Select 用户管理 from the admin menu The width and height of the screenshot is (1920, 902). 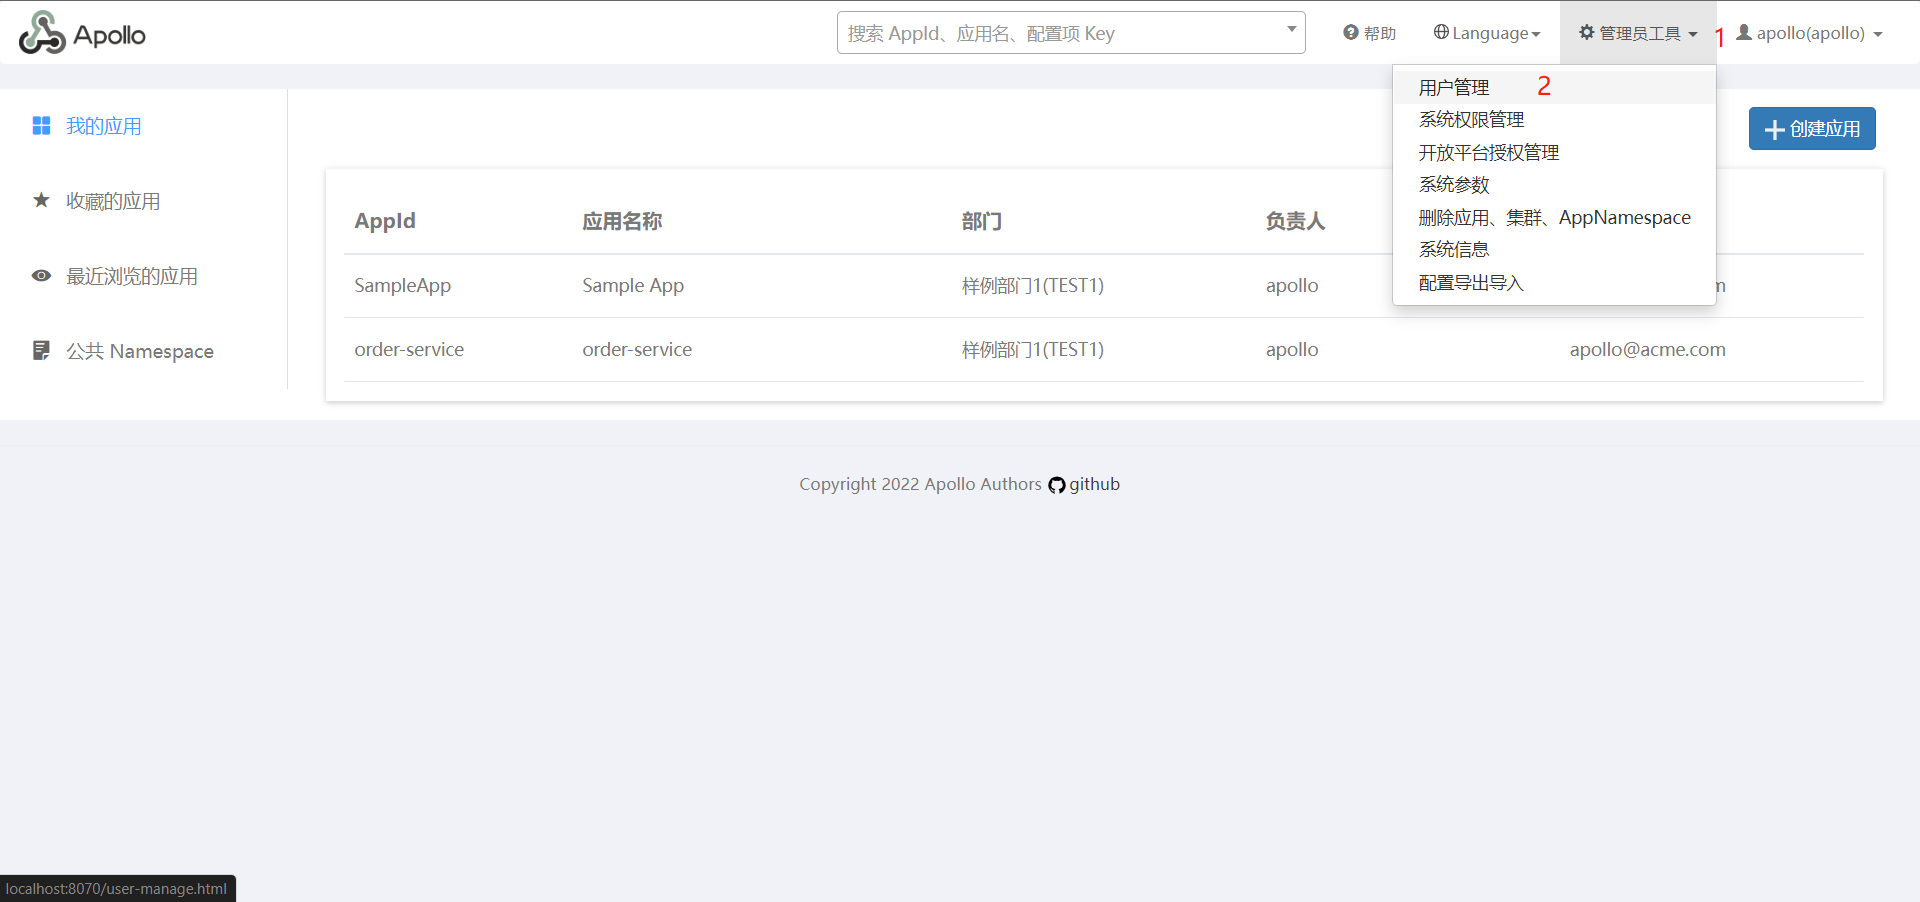coord(1454,88)
